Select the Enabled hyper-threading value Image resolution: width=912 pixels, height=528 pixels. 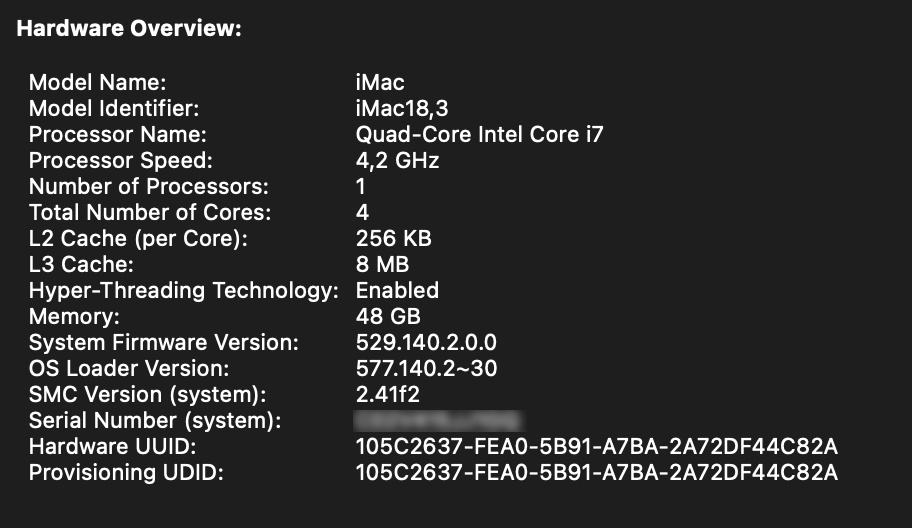pos(397,290)
